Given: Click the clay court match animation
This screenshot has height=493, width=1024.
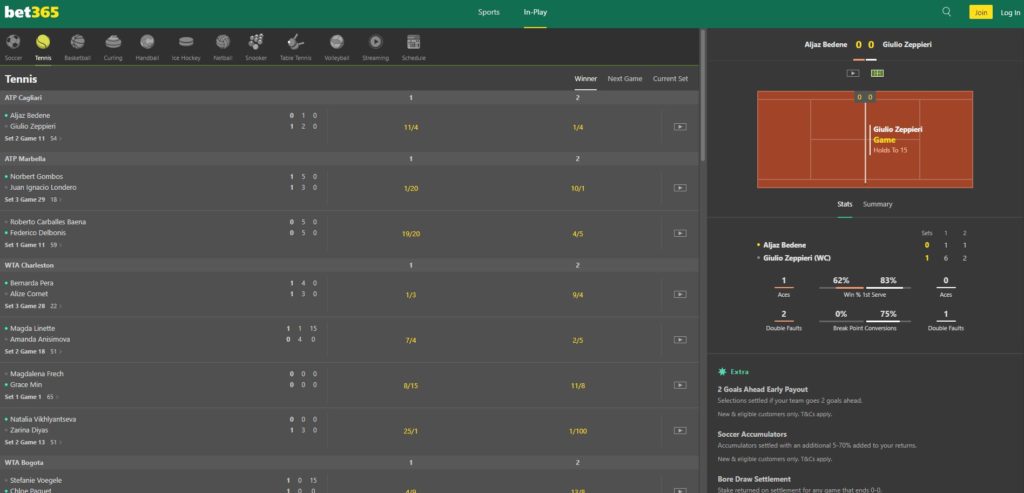Looking at the screenshot, I should tap(865, 139).
